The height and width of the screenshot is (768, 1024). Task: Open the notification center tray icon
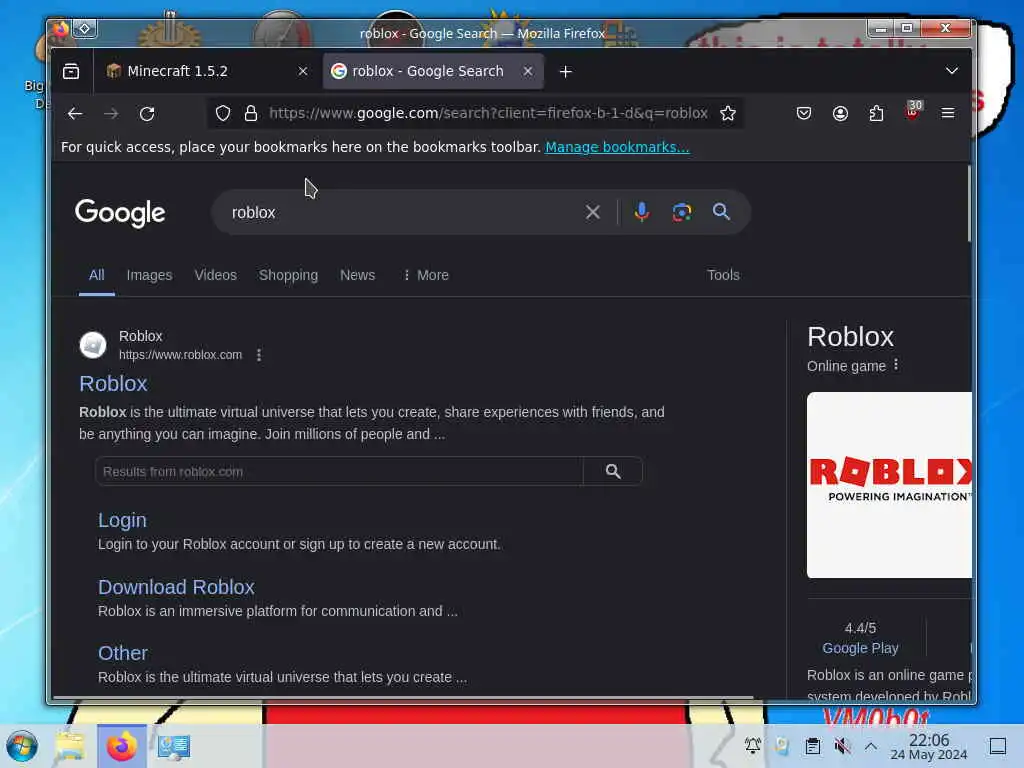point(998,746)
